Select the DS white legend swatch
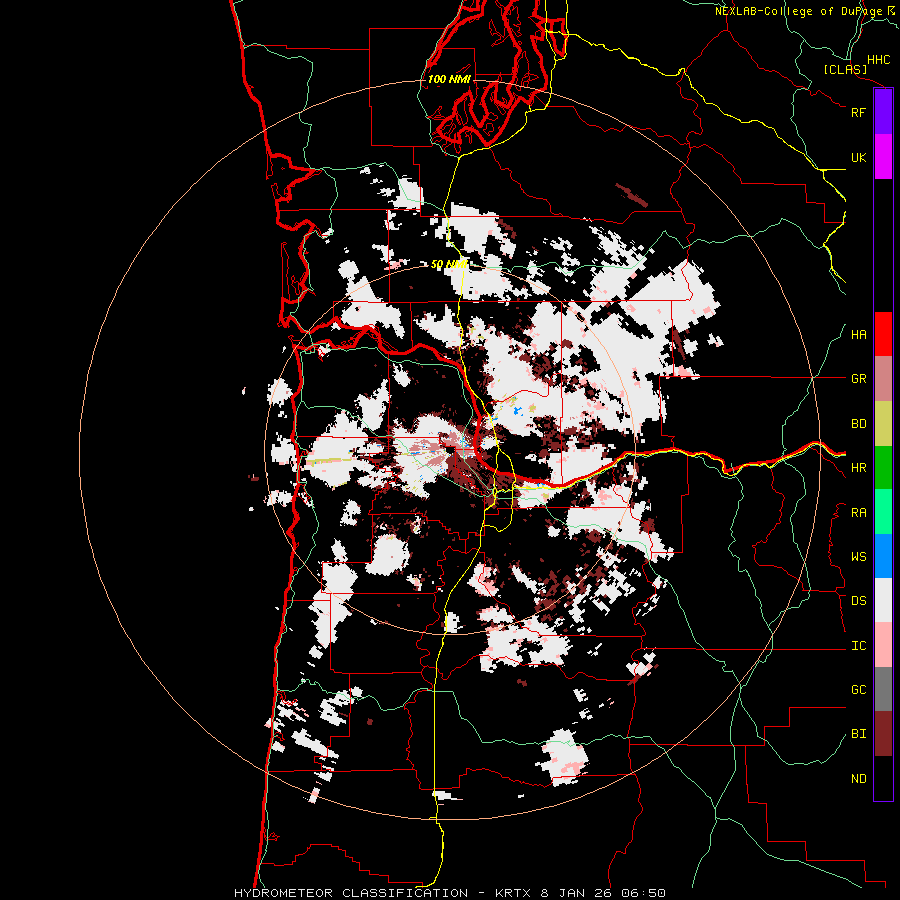The height and width of the screenshot is (900, 900). tap(883, 600)
